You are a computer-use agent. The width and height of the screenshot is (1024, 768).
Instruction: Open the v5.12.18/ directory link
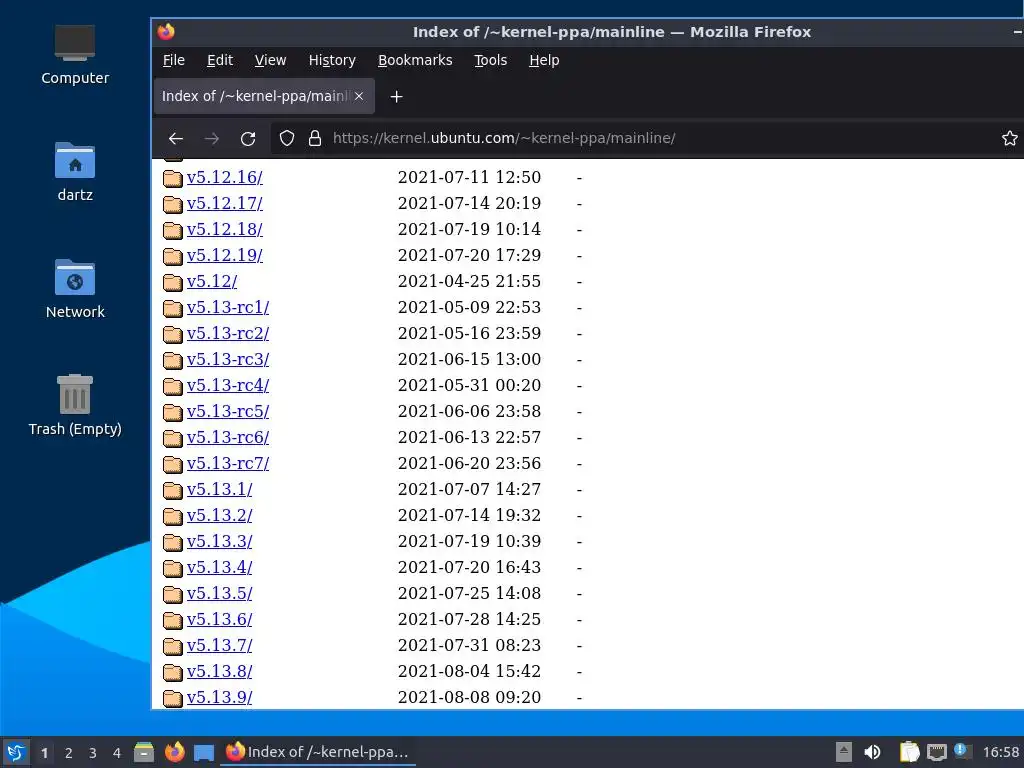tap(225, 229)
